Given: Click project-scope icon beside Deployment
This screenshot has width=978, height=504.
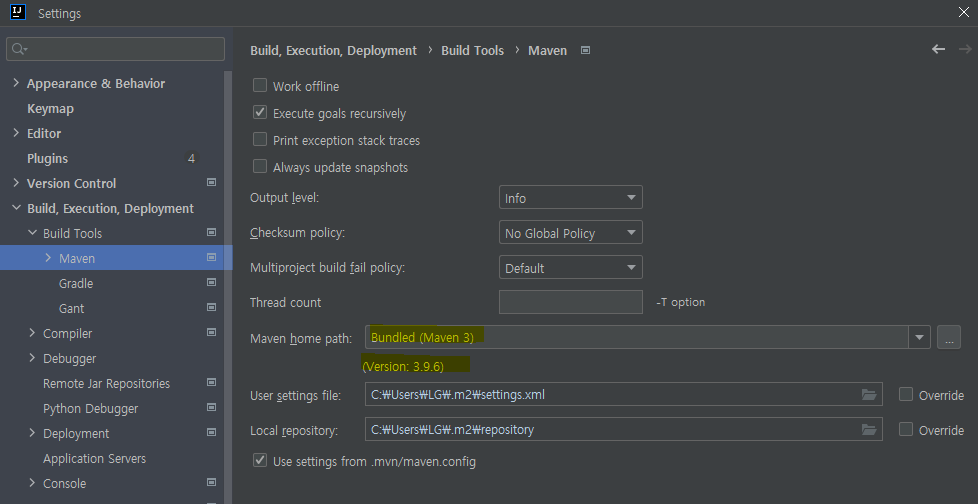Looking at the screenshot, I should [211, 432].
